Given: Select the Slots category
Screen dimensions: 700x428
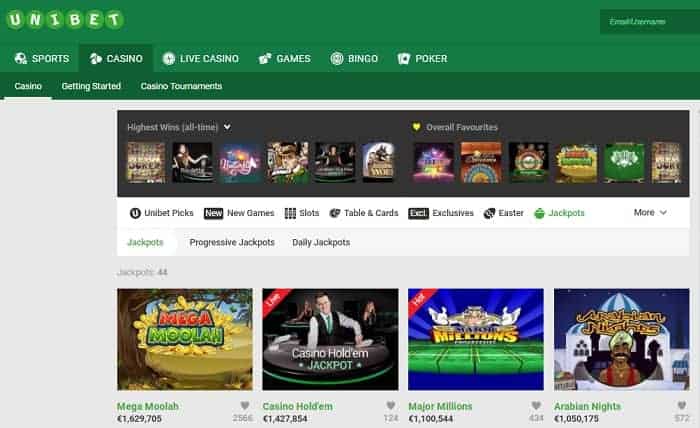Looking at the screenshot, I should click(x=302, y=213).
